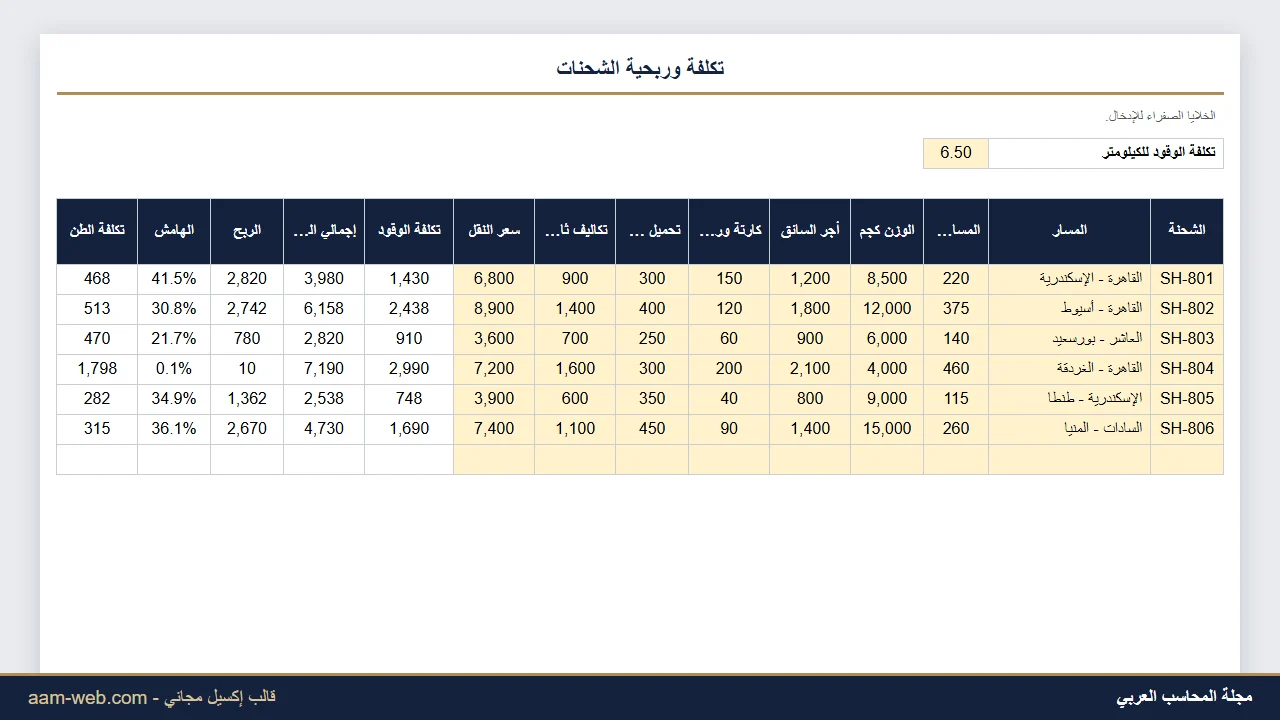Click the "تكلفة الوقود للكيلومتر" label cell
Screen dimensions: 1280x720
coord(1106,153)
